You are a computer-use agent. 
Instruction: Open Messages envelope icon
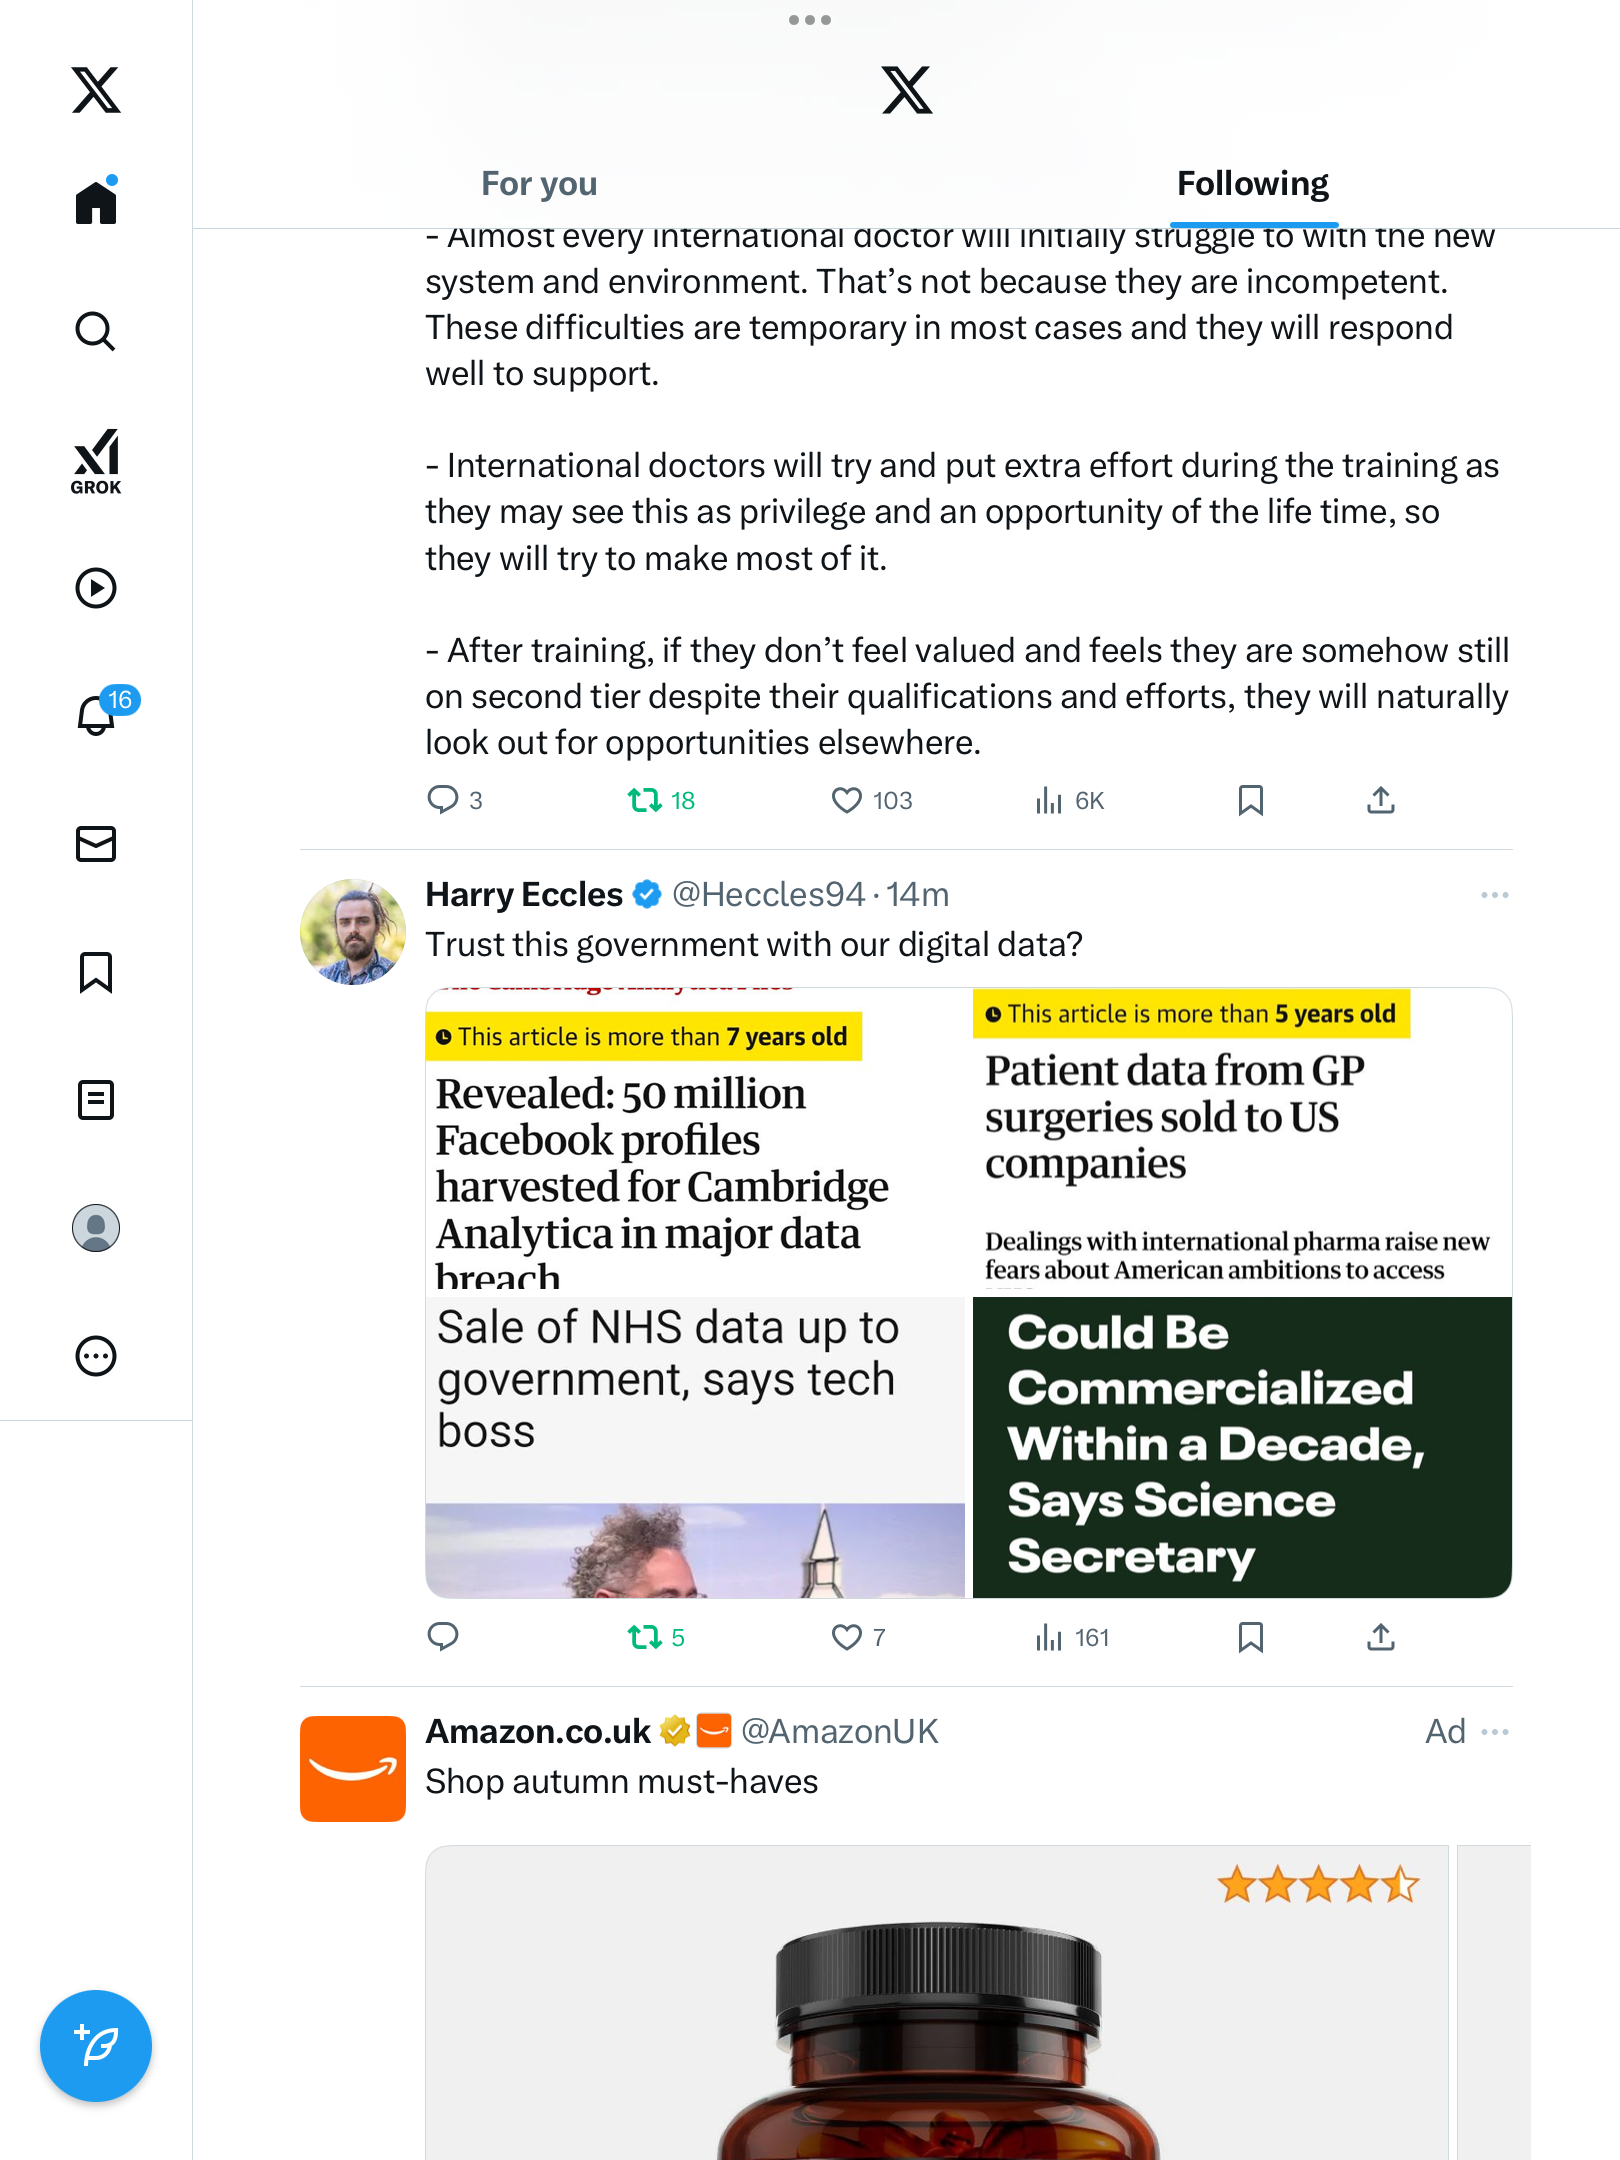pos(96,844)
